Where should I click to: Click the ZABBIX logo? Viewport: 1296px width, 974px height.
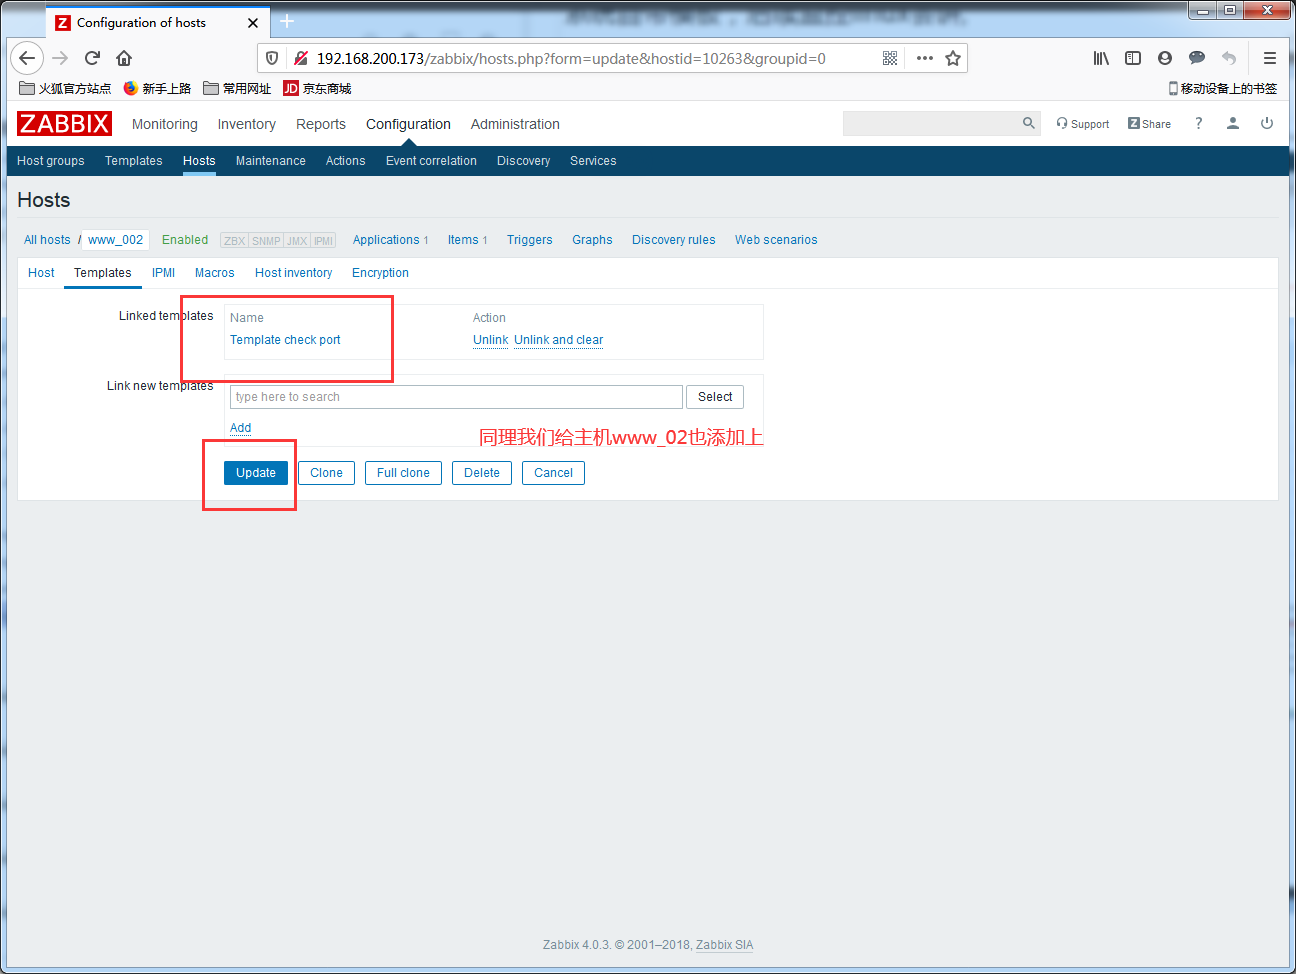(64, 123)
